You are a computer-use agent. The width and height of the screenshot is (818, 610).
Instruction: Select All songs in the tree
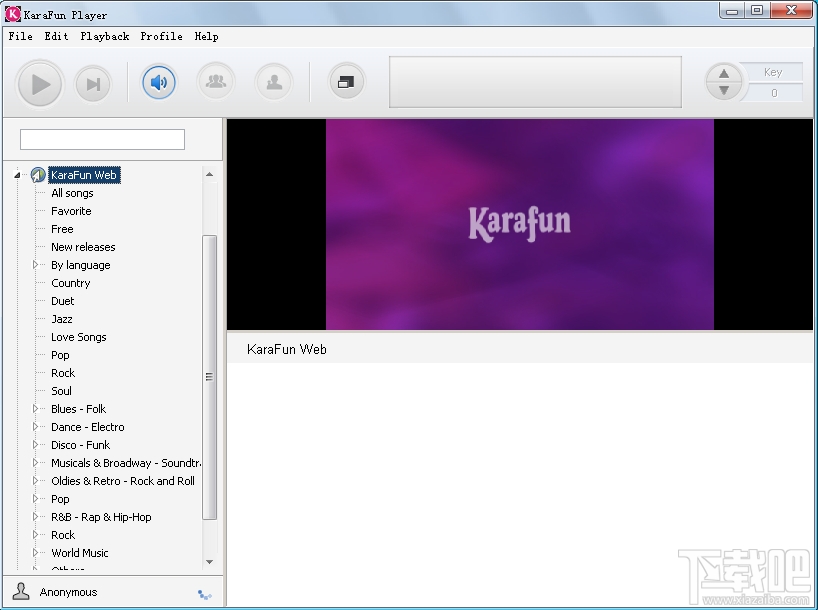pyautogui.click(x=72, y=193)
